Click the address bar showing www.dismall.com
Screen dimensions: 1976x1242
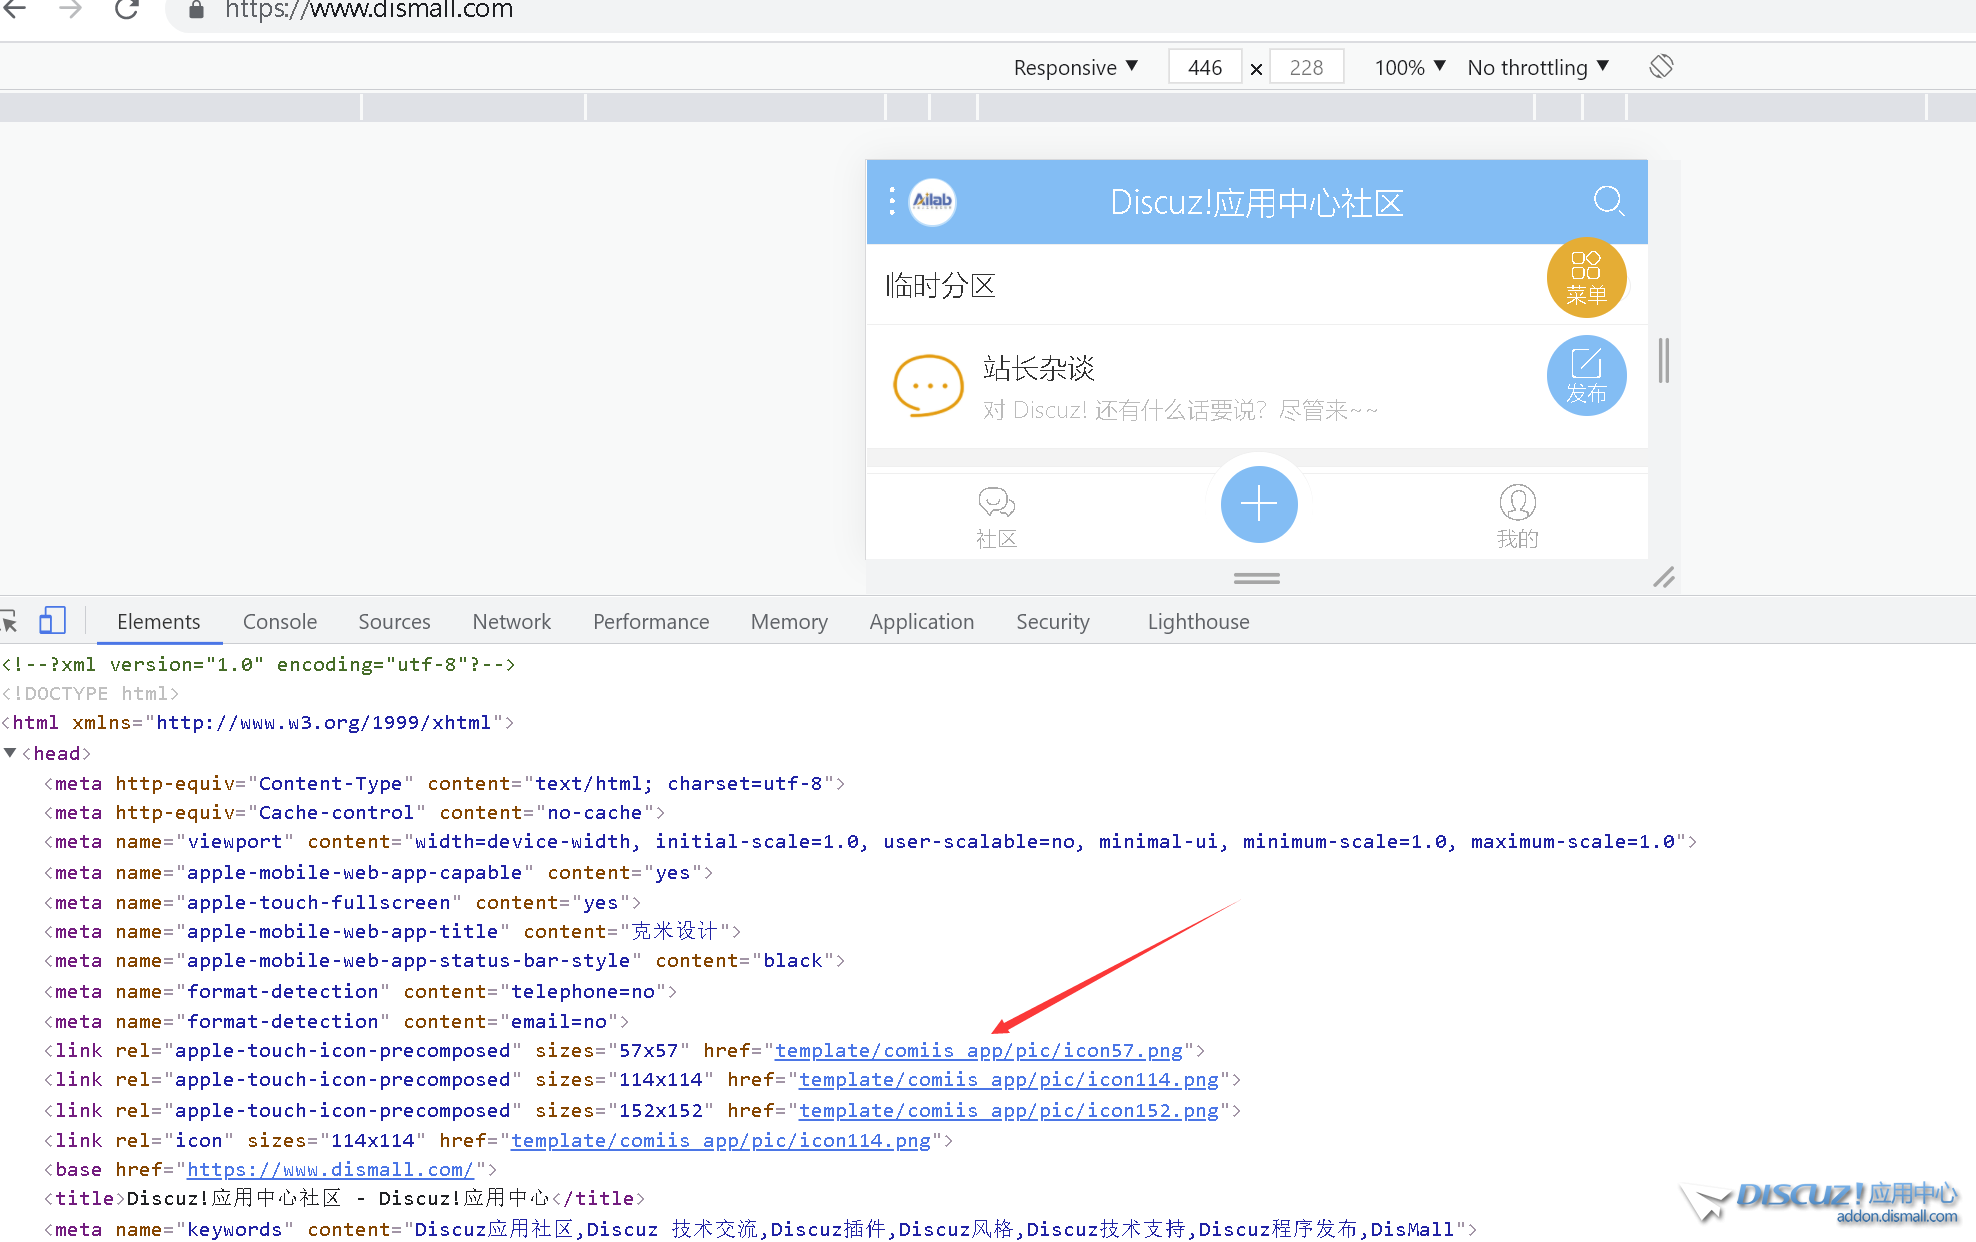tap(368, 10)
